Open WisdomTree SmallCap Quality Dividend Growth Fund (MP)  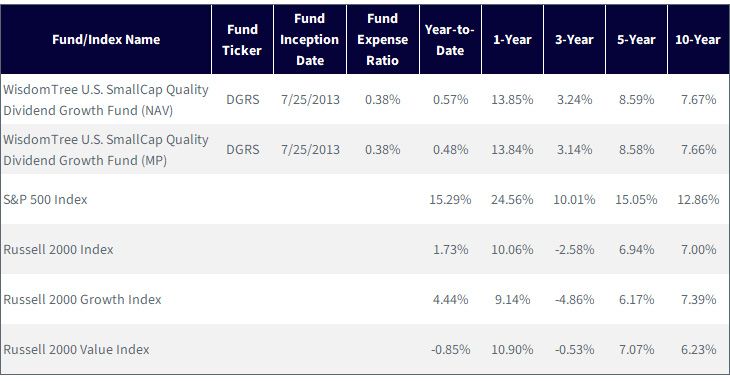tap(106, 150)
